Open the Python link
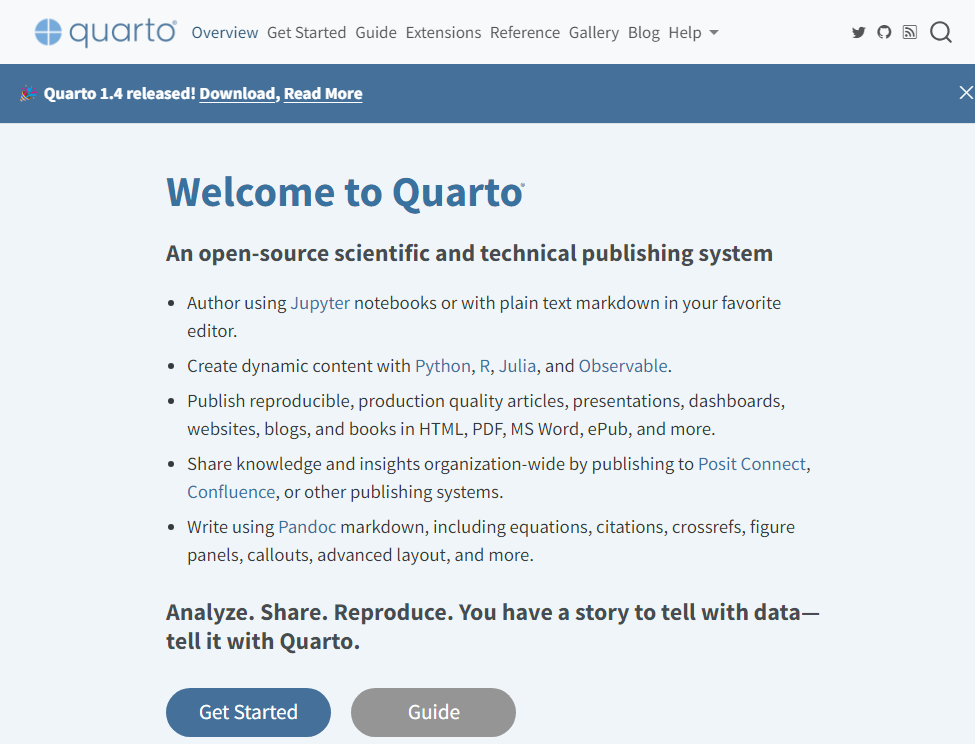Viewport: 975px width, 744px height. point(442,365)
